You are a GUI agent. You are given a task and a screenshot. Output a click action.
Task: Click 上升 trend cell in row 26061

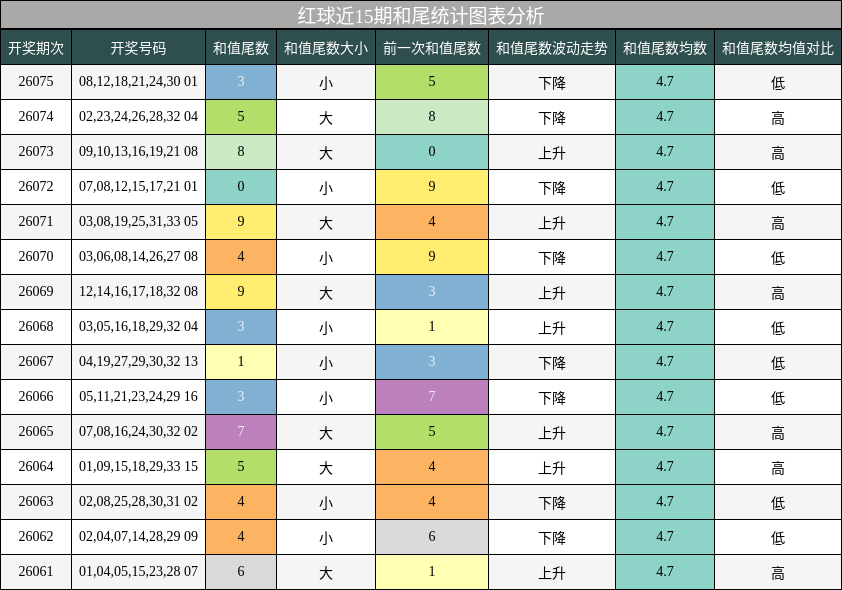552,571
